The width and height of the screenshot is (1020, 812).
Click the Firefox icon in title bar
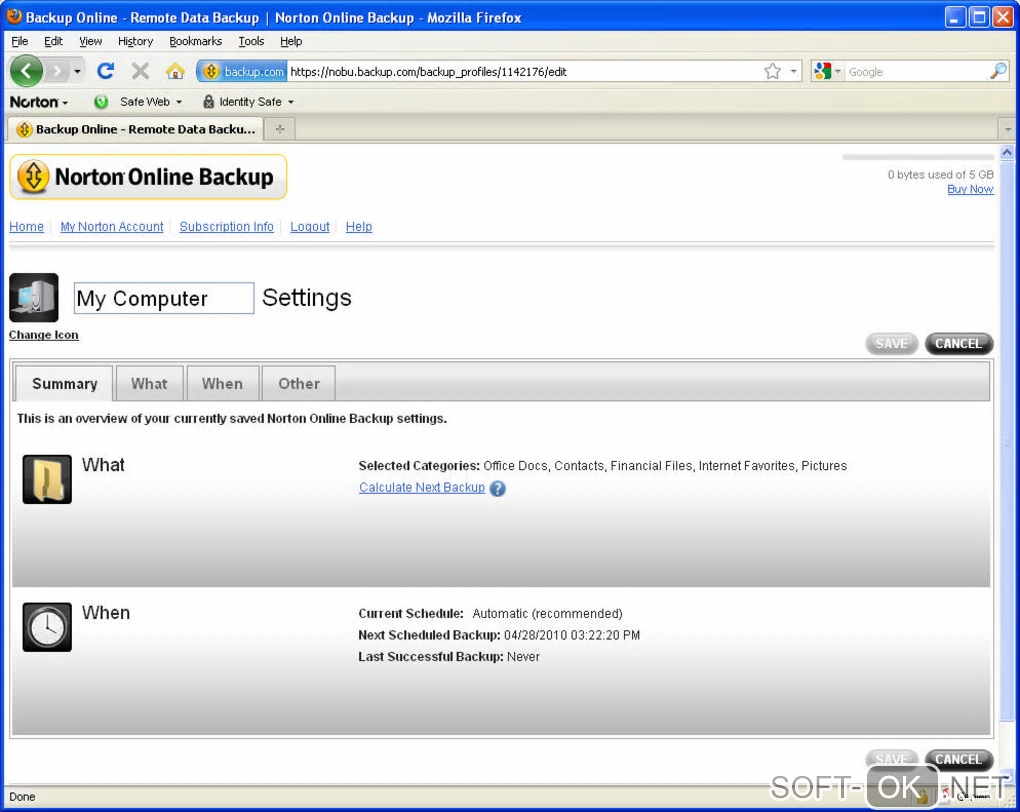14,17
